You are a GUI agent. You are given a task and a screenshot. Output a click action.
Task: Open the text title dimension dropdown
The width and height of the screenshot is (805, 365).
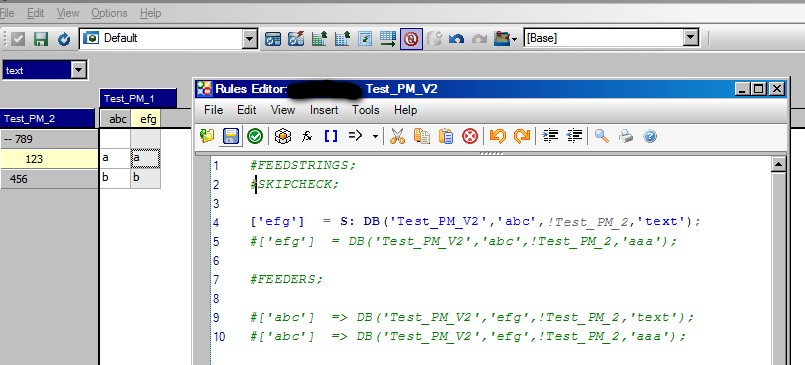79,70
